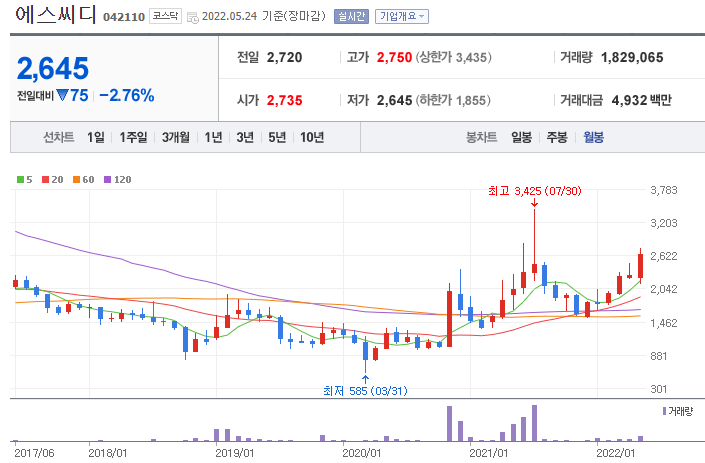Viewport: 705px width, 463px height.
Task: Switch the line chart to 1년
Action: (x=213, y=137)
